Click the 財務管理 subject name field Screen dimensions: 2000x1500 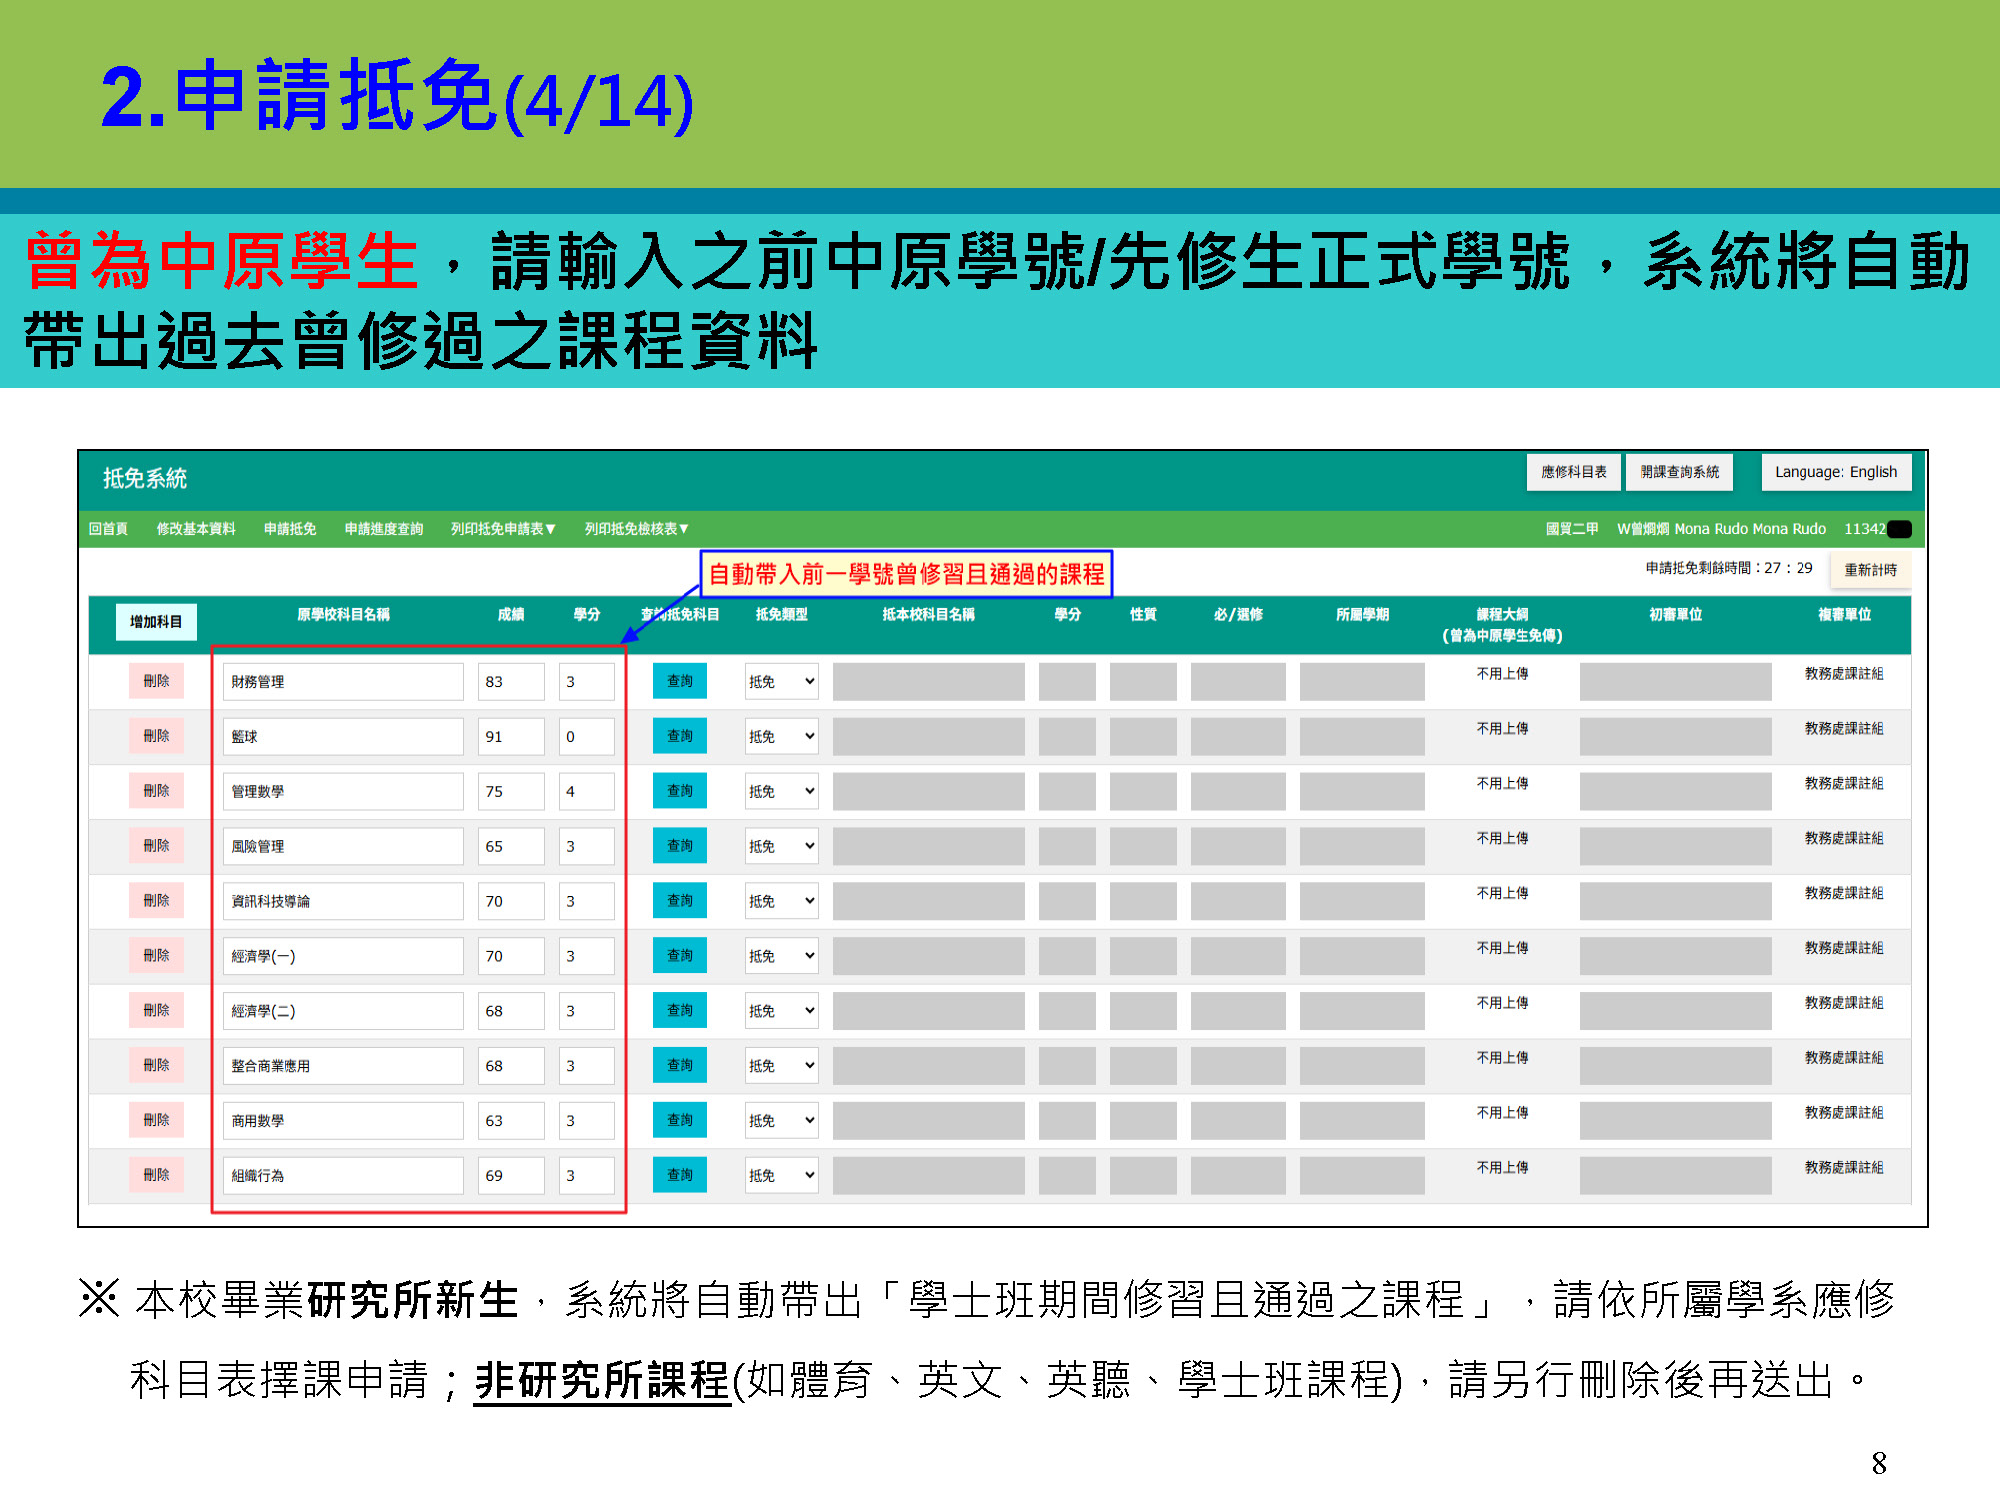coord(343,682)
